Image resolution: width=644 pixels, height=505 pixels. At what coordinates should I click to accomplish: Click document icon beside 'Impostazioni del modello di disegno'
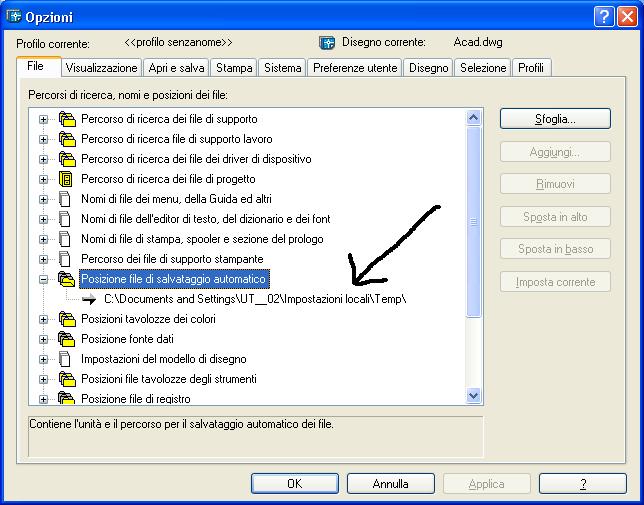tap(67, 359)
